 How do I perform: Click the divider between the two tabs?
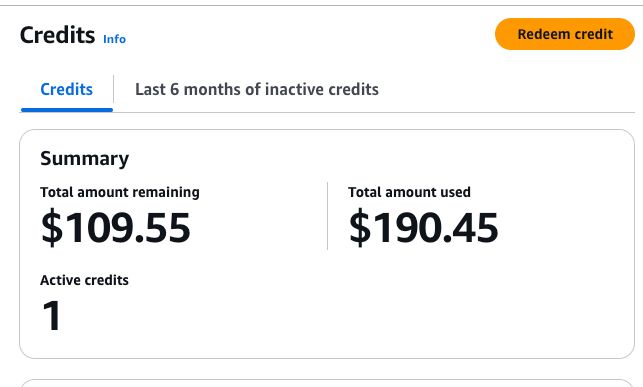[x=114, y=89]
